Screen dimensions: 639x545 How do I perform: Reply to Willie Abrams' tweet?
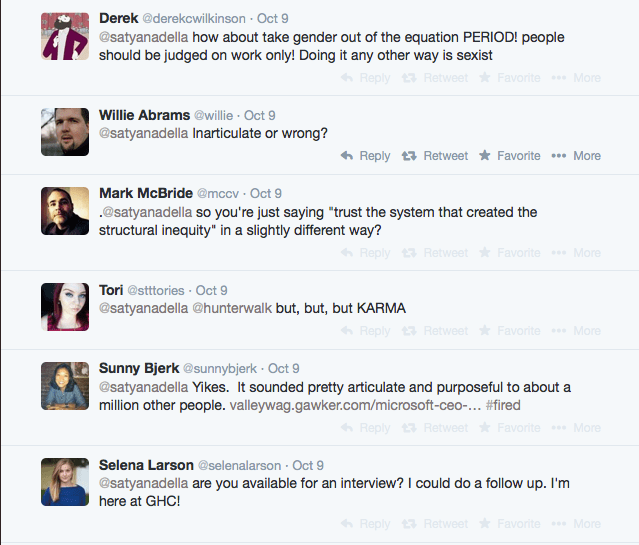(365, 156)
